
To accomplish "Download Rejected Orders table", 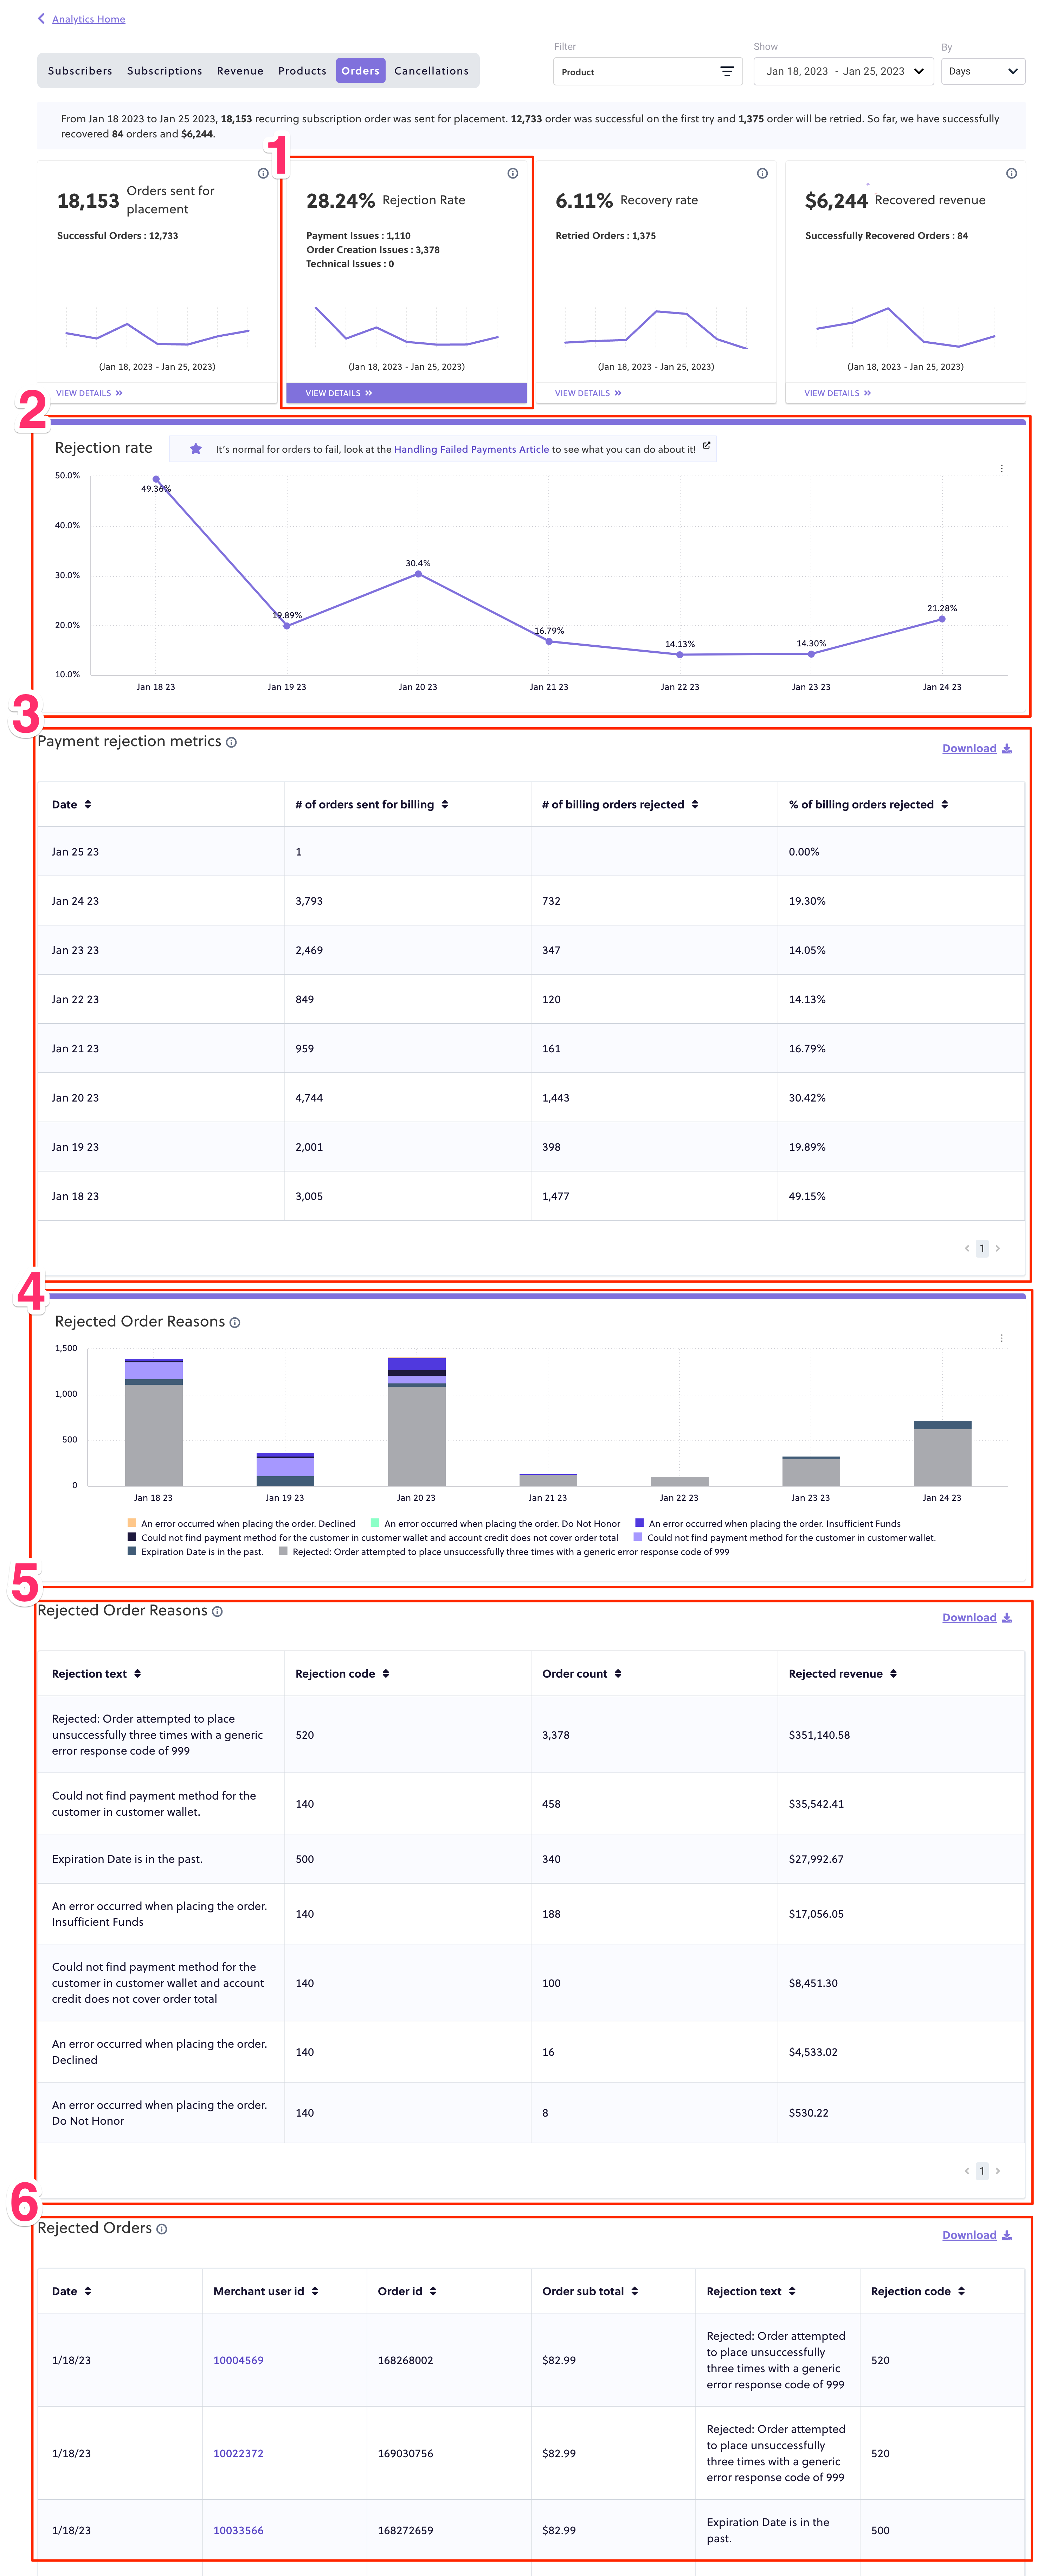I will 976,2235.
